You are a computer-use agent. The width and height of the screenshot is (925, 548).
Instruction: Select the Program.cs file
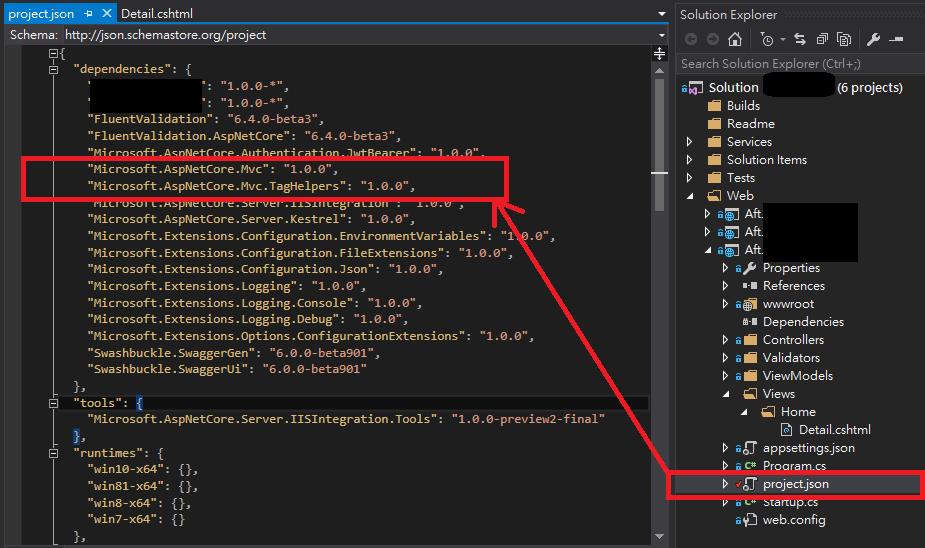click(794, 466)
